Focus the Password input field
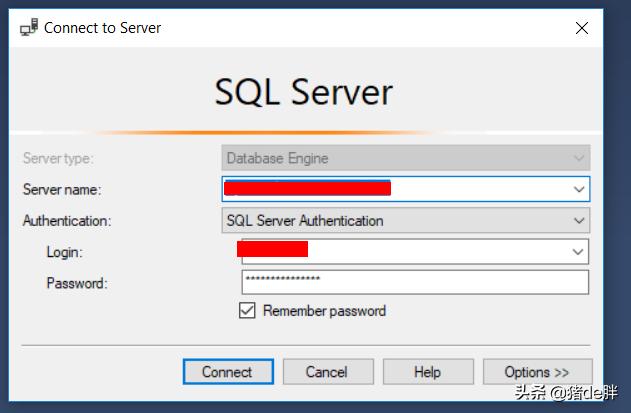This screenshot has height=413, width=631. [x=415, y=283]
